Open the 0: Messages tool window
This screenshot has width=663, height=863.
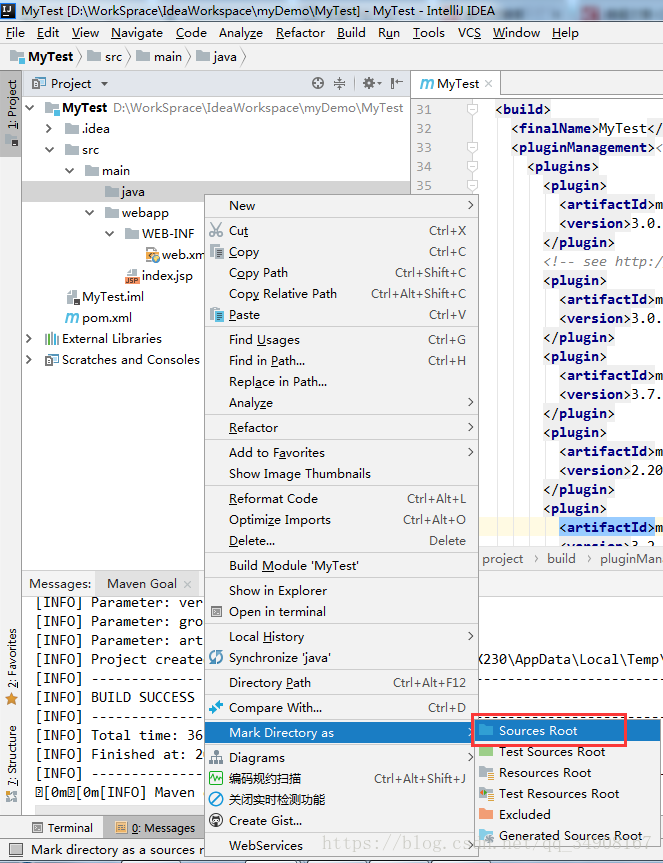click(155, 828)
